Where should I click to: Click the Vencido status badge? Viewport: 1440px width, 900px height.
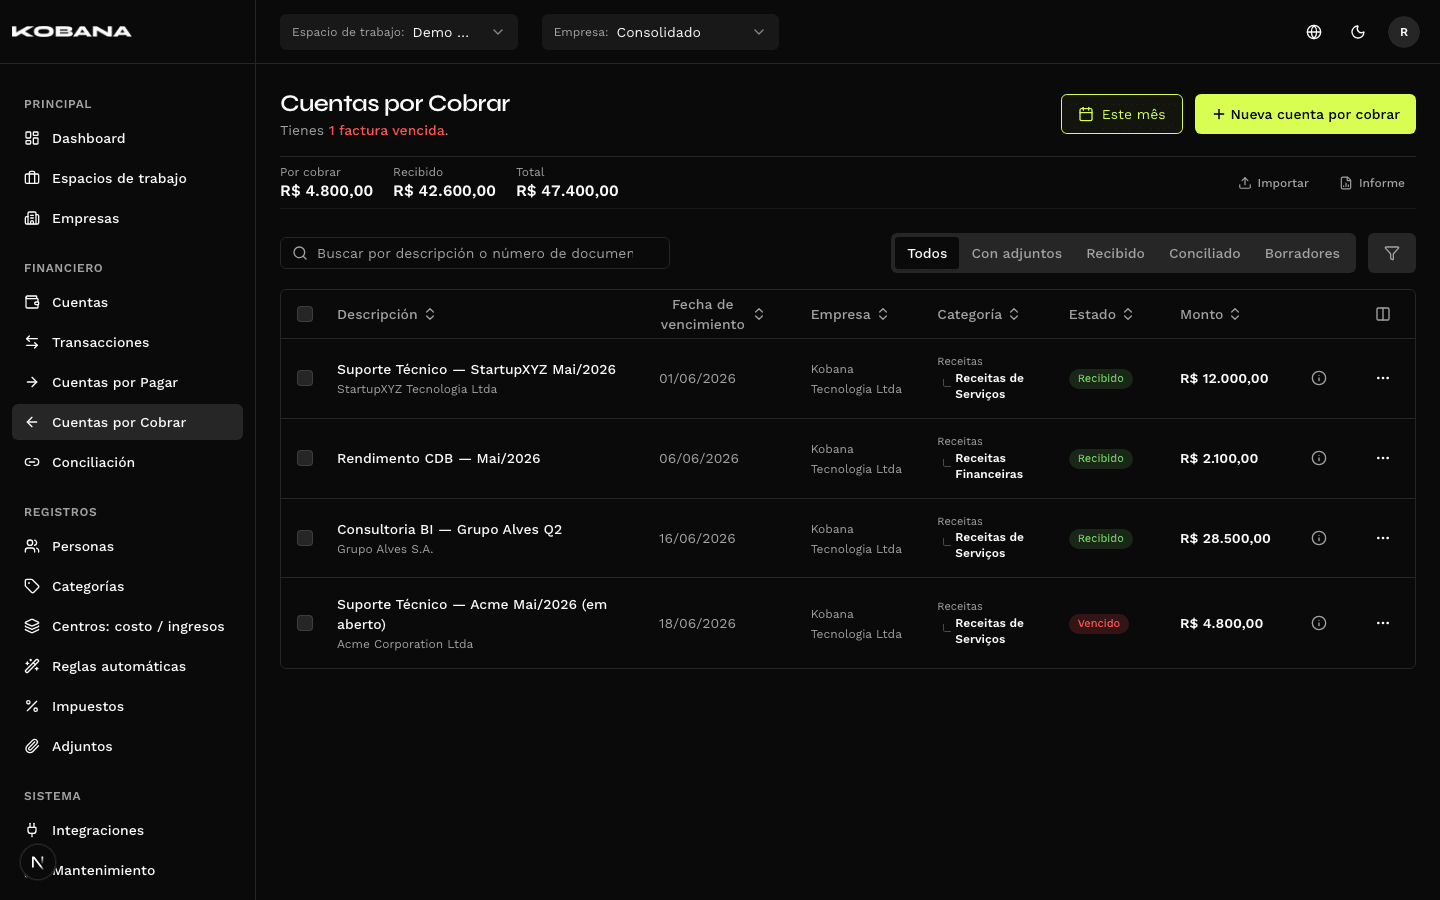pos(1099,623)
